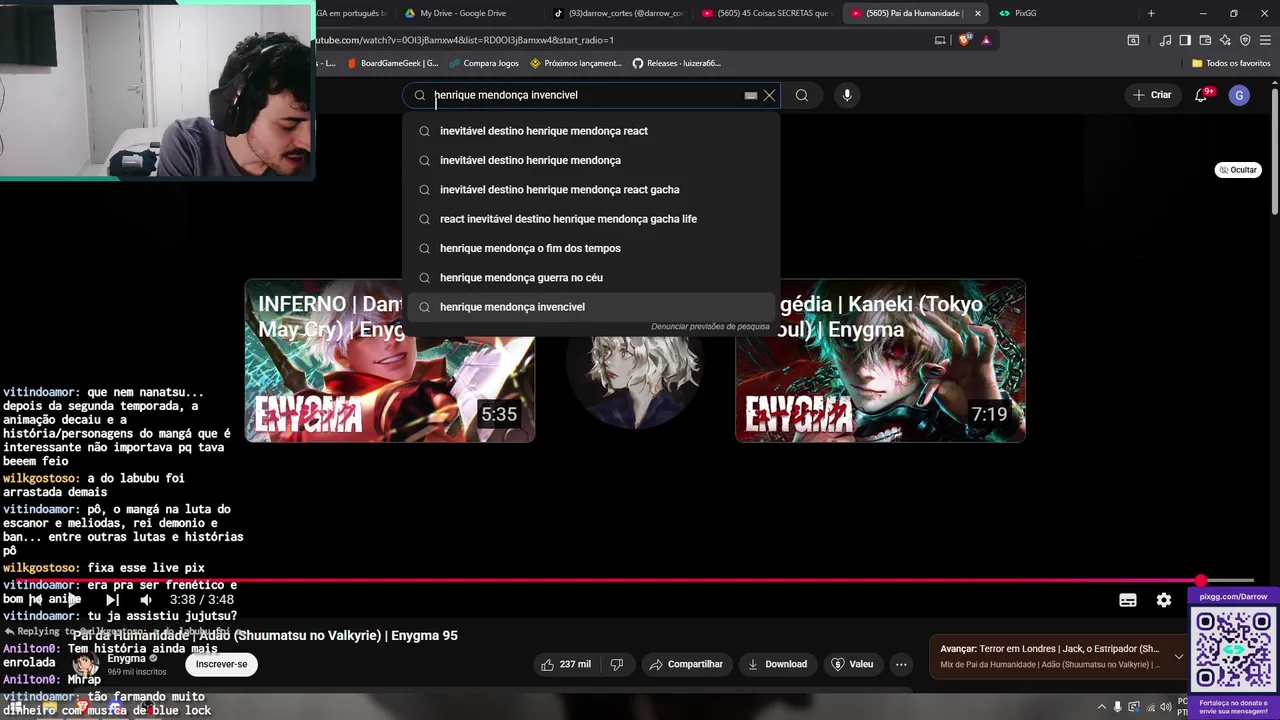Select suggestion 'inevitável destino henrique mendonça react'
Viewport: 1280px width, 720px height.
(x=591, y=131)
